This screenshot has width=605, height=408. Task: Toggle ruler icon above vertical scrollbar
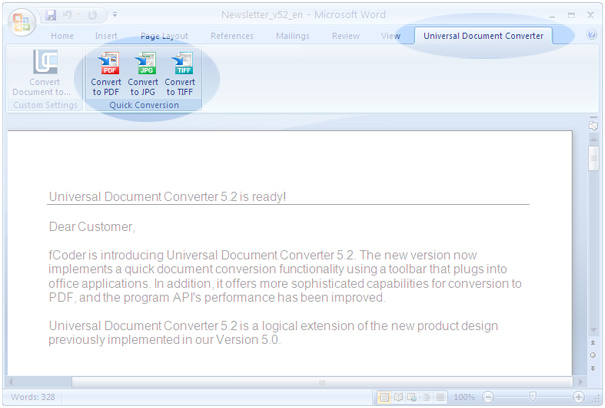pos(593,125)
